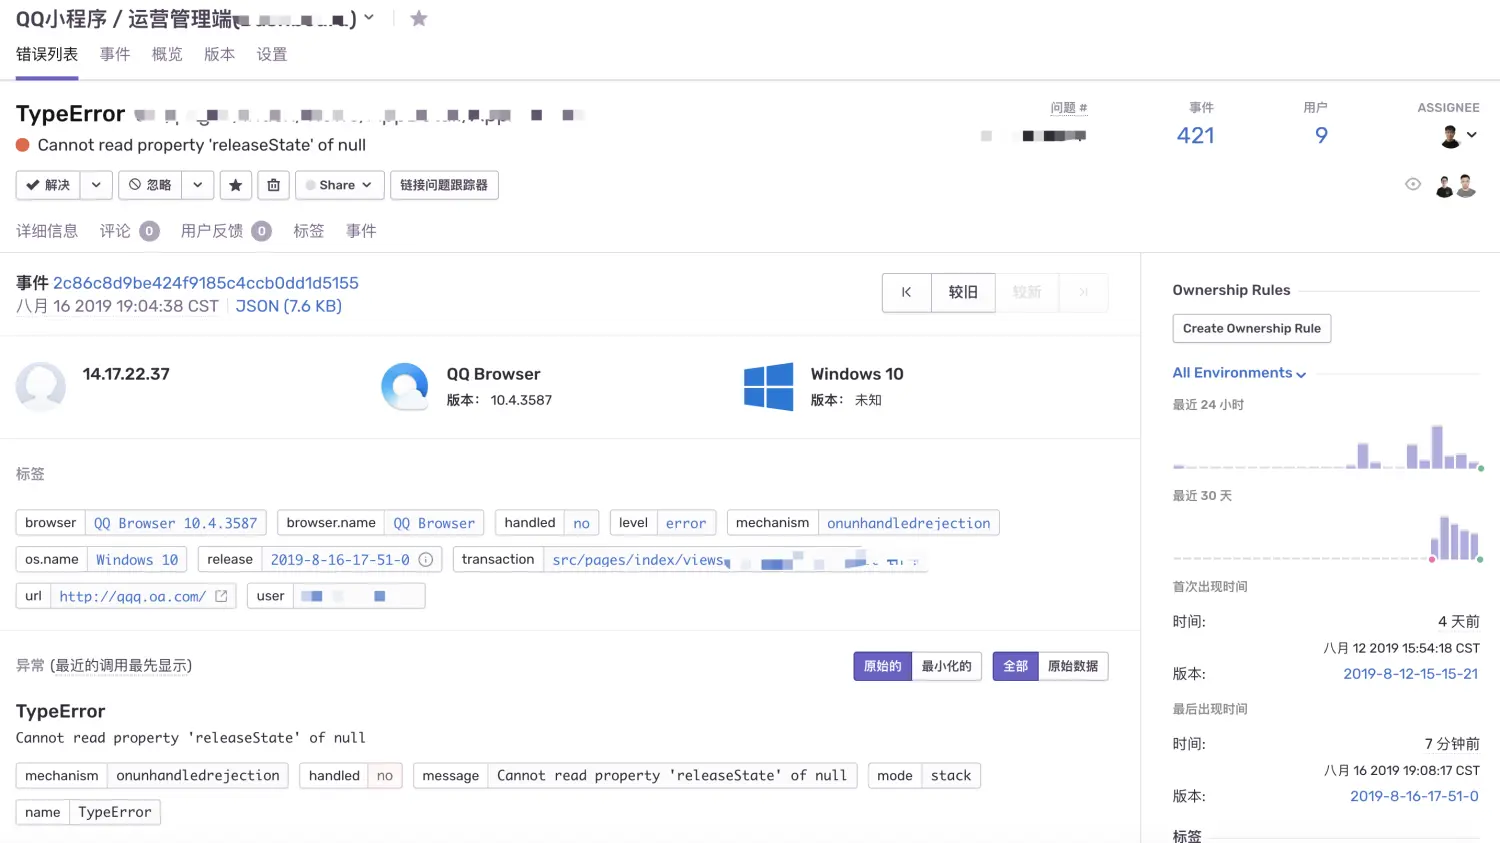The height and width of the screenshot is (843, 1500).
Task: Click the user avatar beside 14.17.22.37
Action: tap(41, 386)
